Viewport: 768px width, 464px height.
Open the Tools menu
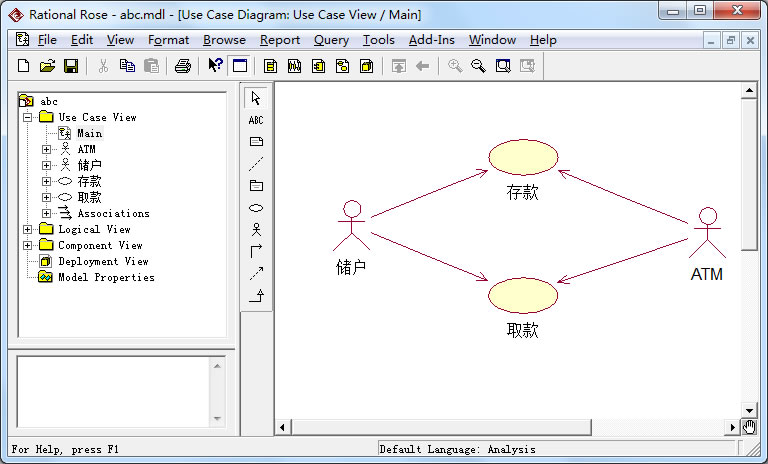coord(379,40)
